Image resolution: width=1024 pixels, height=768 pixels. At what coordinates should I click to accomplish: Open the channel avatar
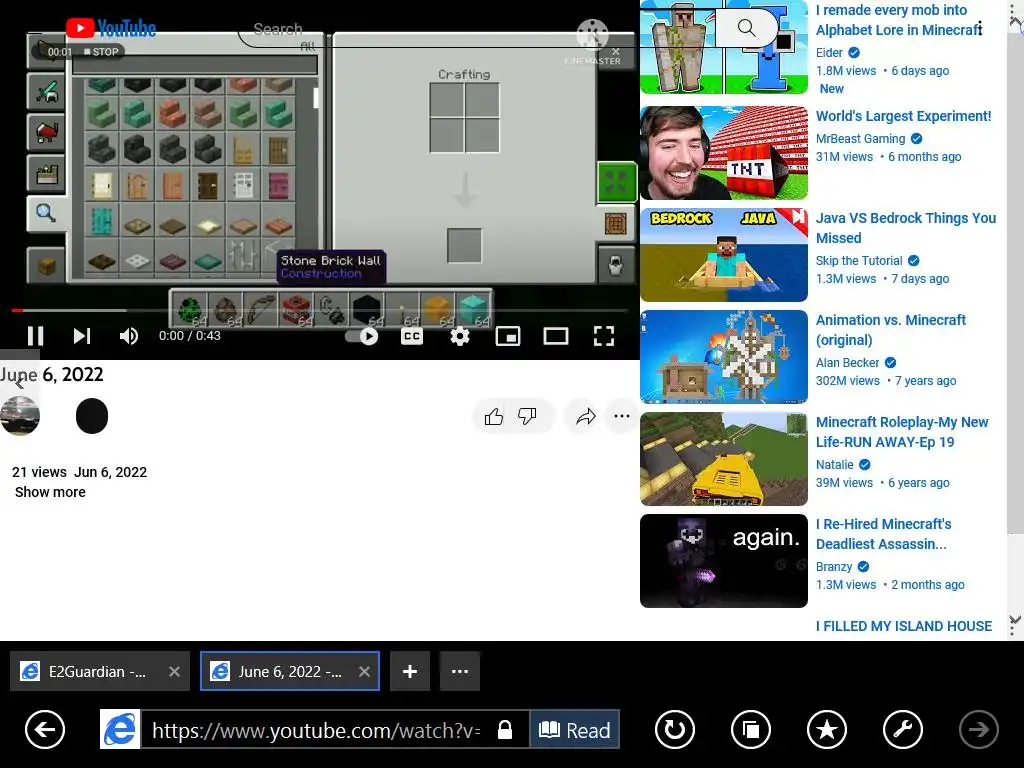point(20,415)
